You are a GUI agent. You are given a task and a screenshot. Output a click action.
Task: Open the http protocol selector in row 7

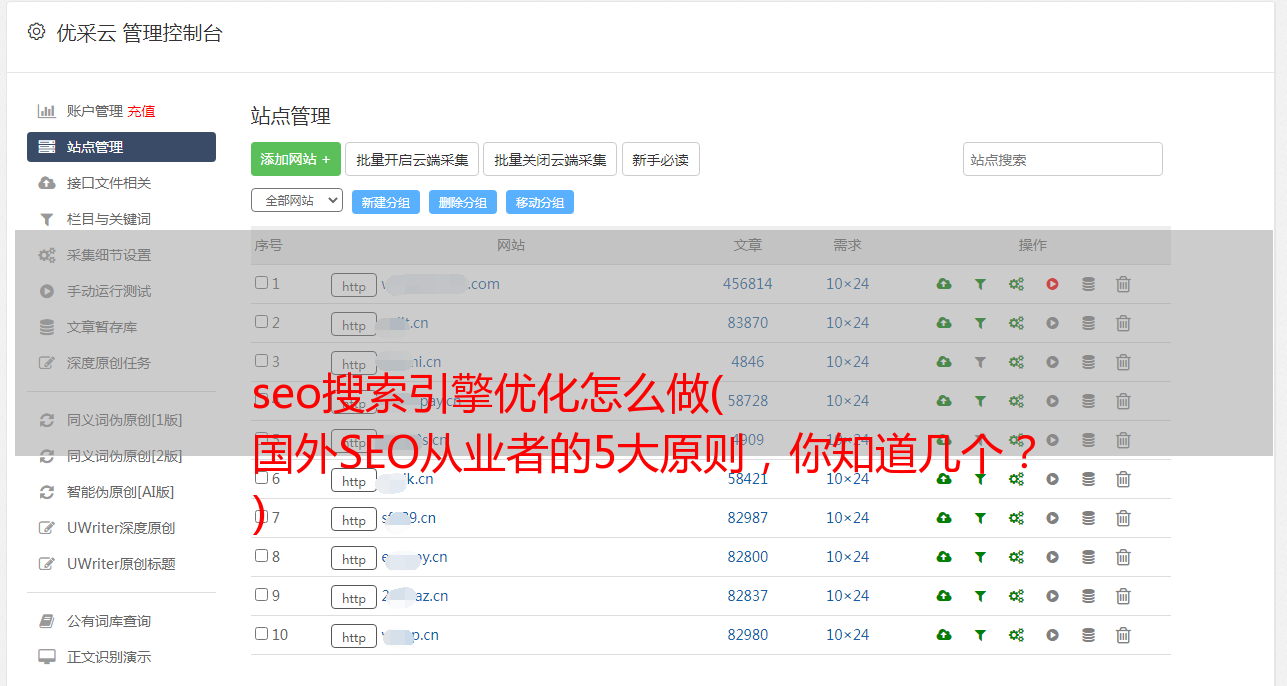[x=354, y=520]
